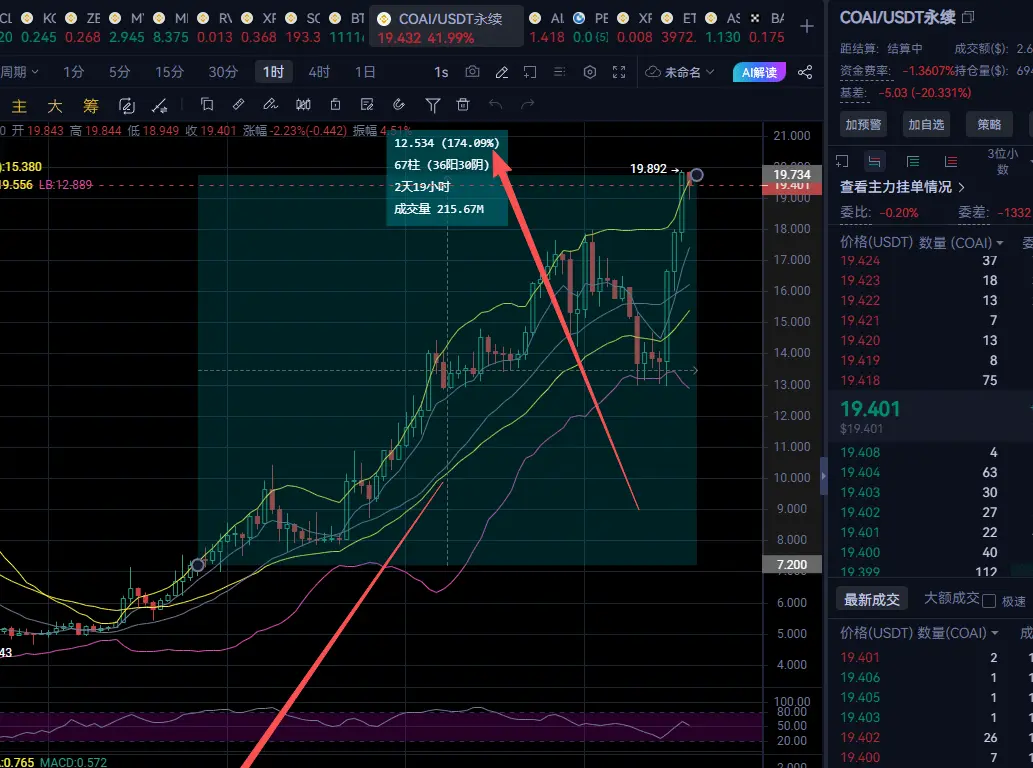This screenshot has width=1033, height=768.
Task: Select the 1s timeframe
Action: click(441, 72)
